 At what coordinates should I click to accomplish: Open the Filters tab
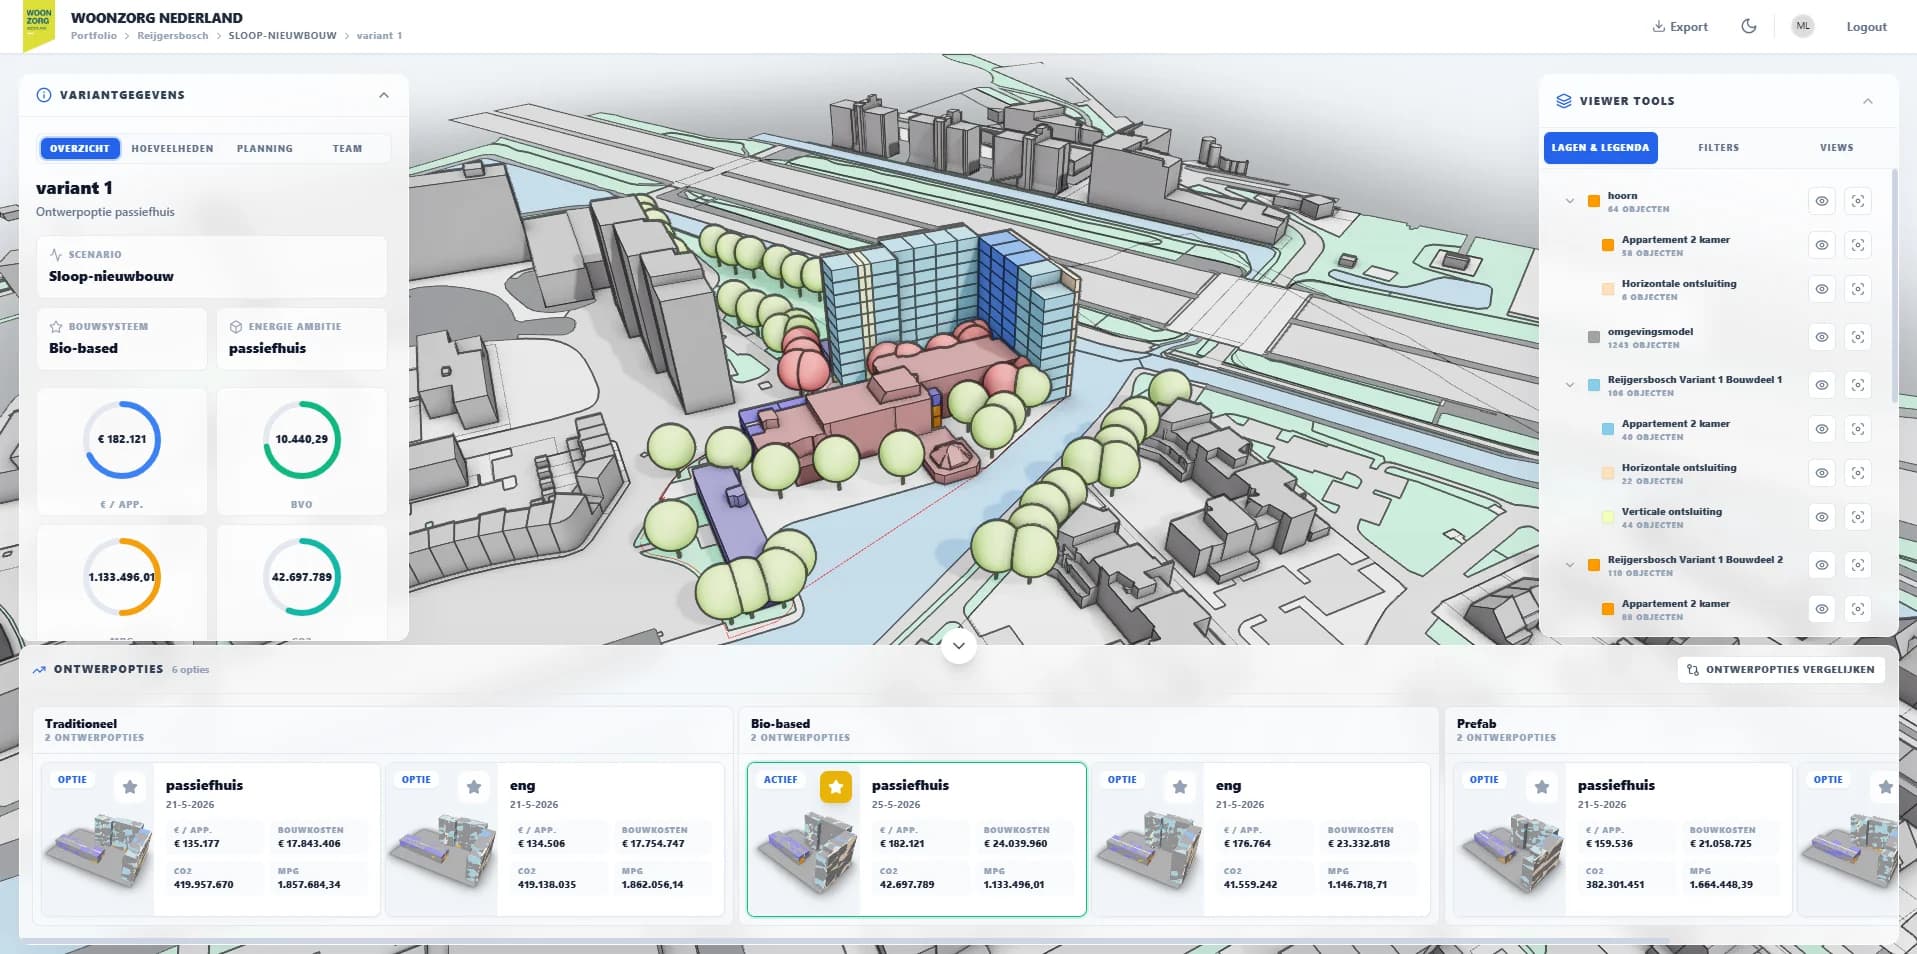click(1718, 147)
